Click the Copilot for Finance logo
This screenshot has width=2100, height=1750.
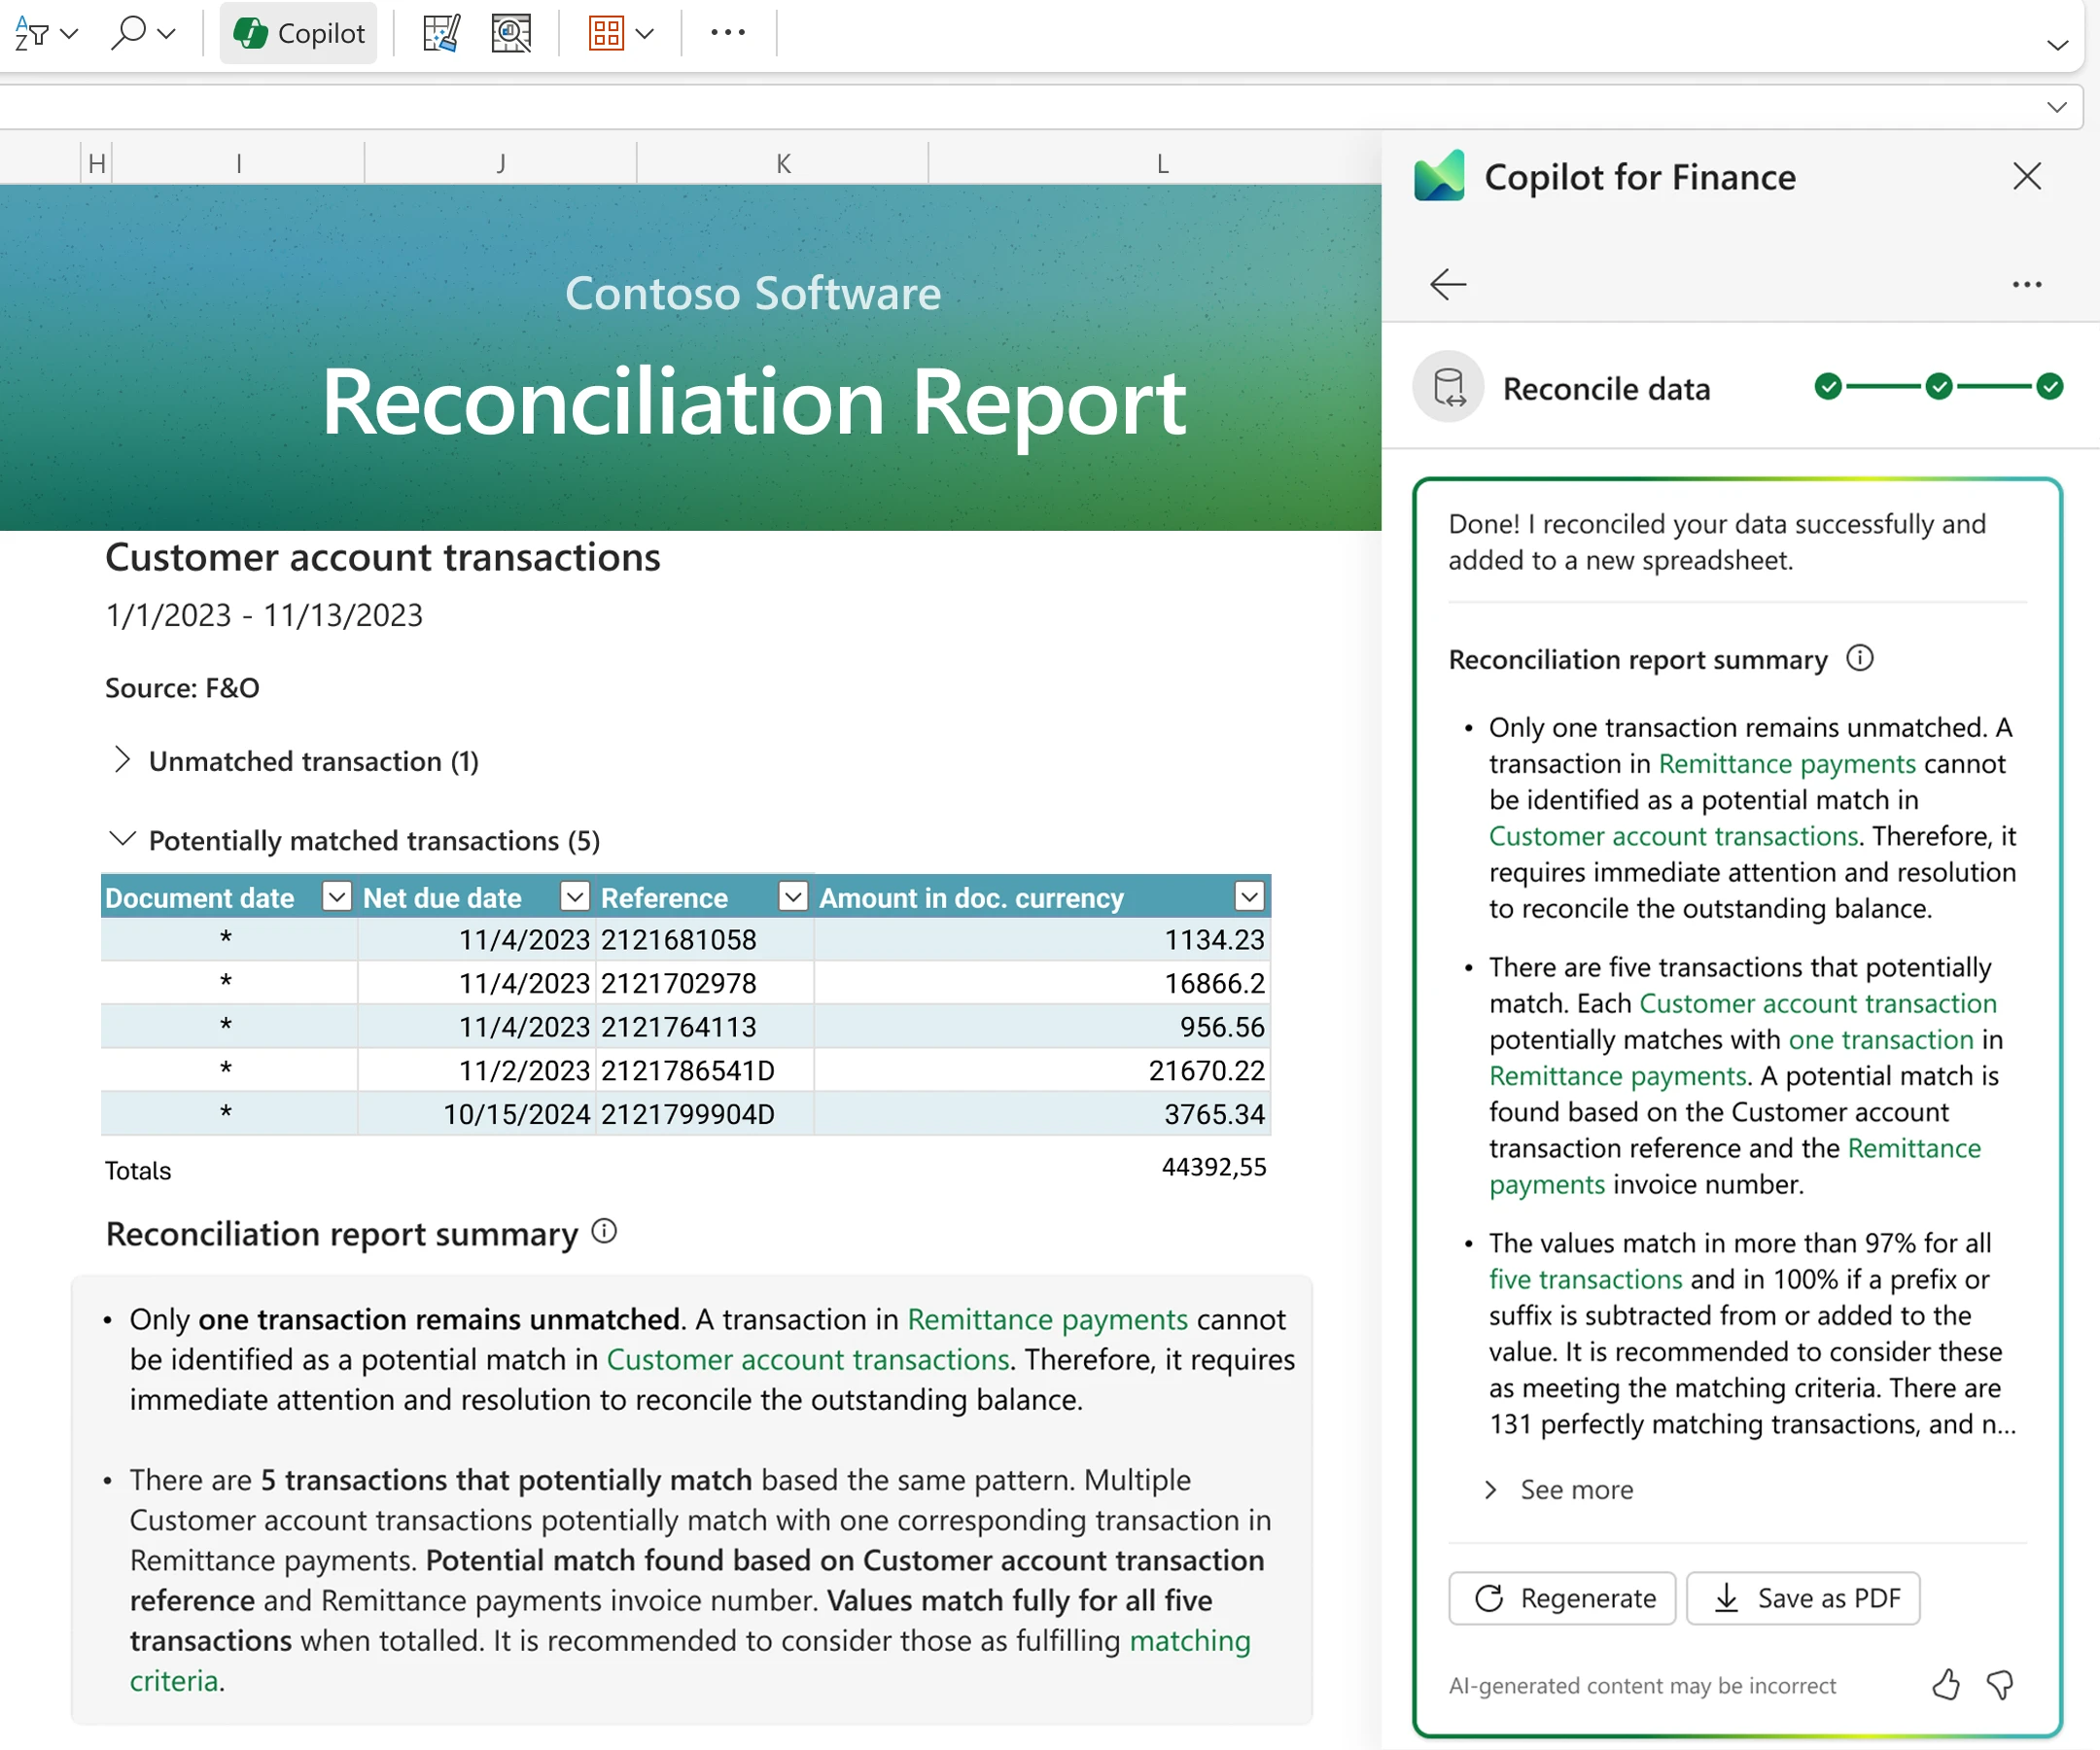(1440, 176)
